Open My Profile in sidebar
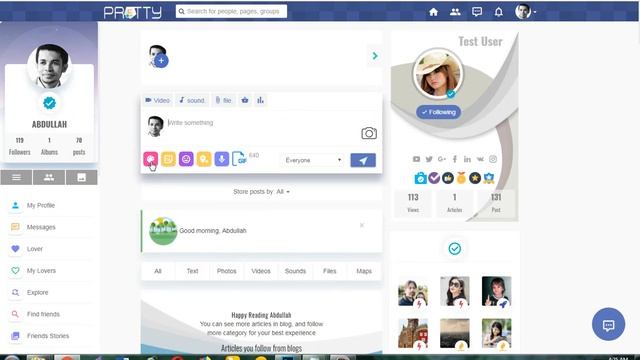Image resolution: width=640 pixels, height=360 pixels. tap(49, 205)
